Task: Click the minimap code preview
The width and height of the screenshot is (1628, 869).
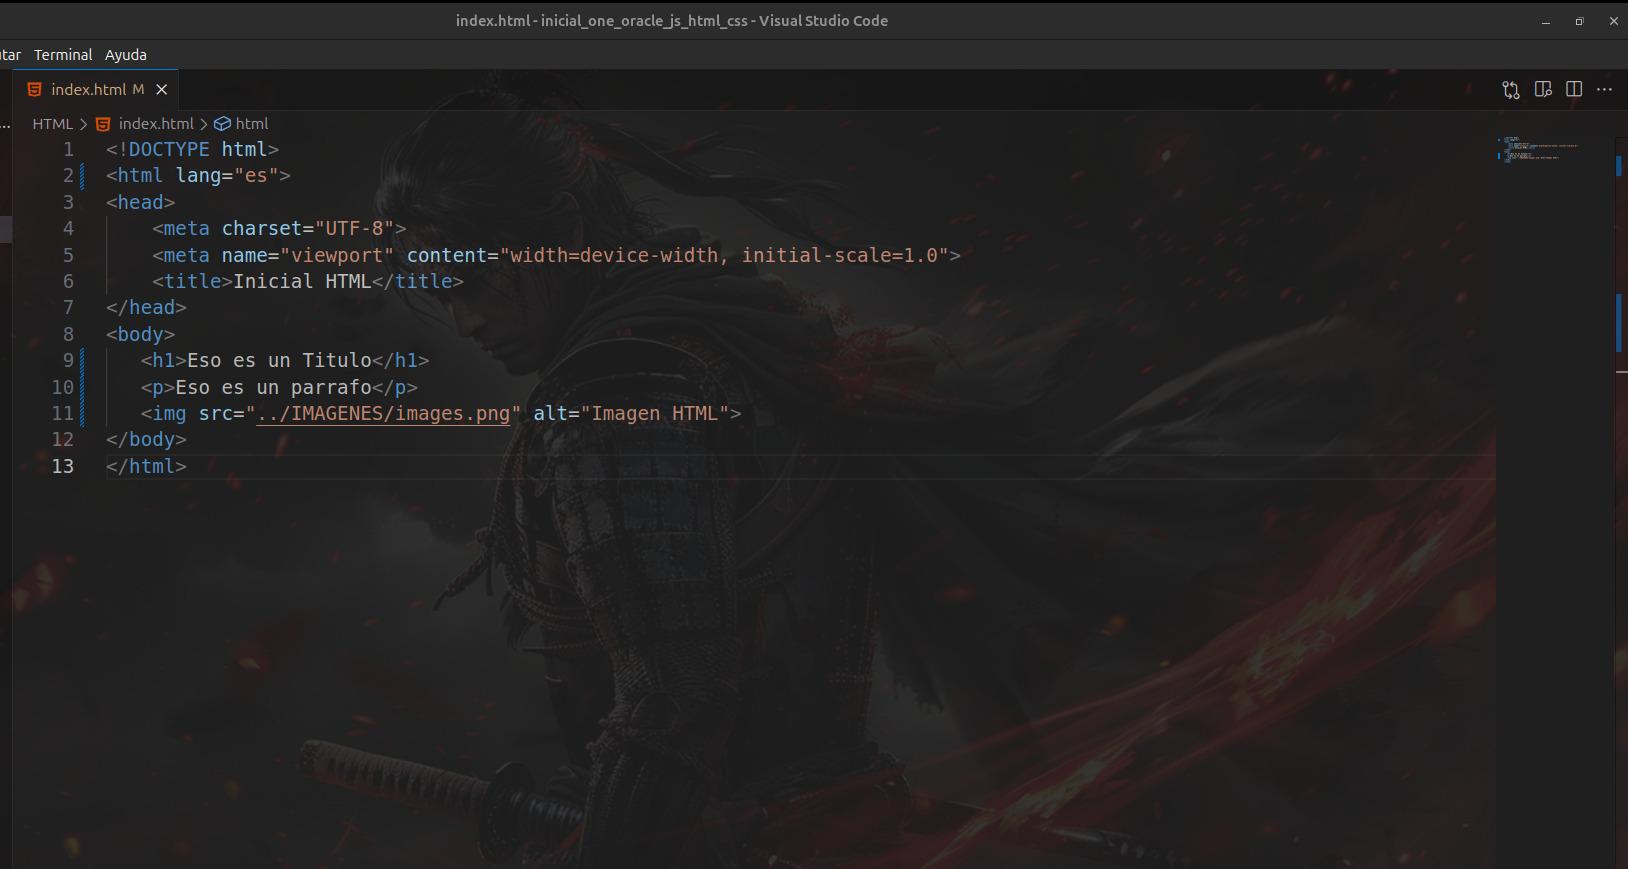Action: click(1540, 150)
